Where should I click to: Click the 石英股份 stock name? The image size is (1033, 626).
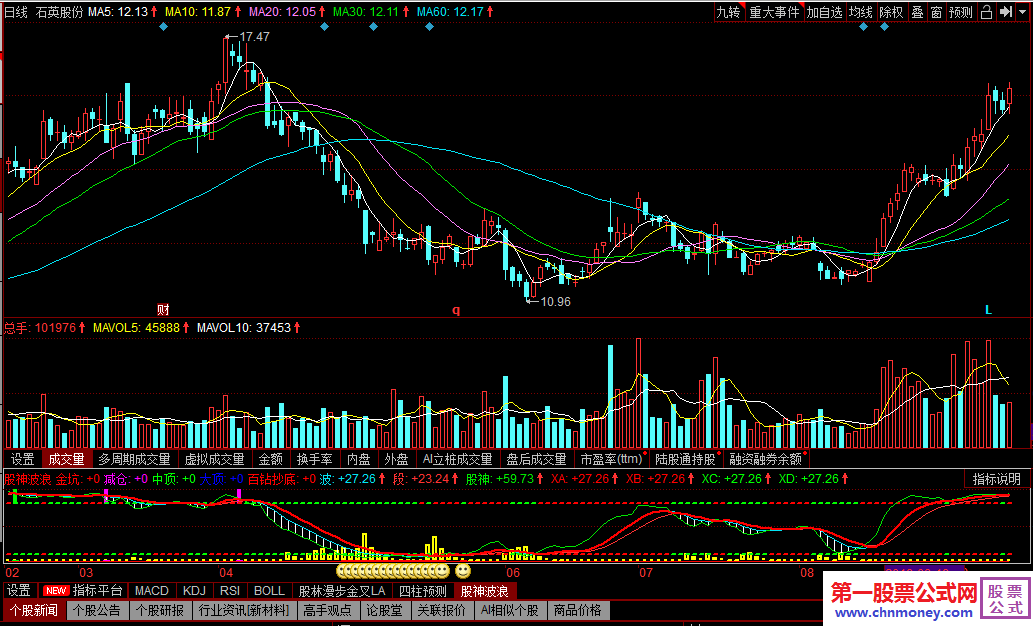[59, 12]
